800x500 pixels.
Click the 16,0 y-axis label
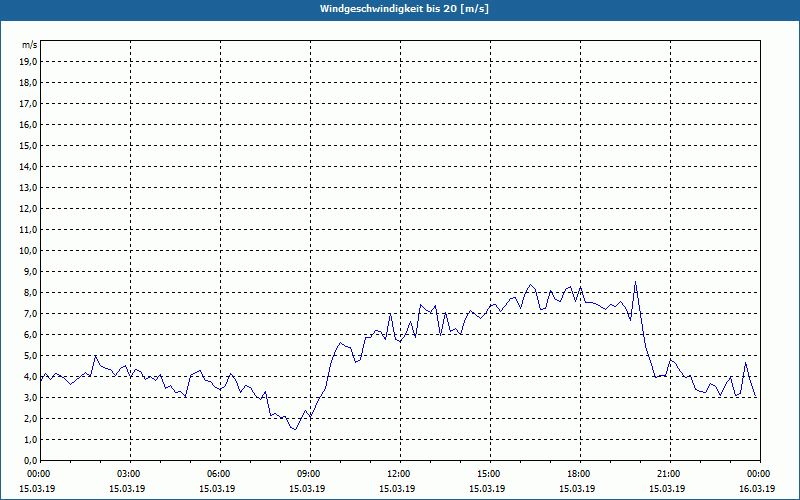tap(28, 124)
